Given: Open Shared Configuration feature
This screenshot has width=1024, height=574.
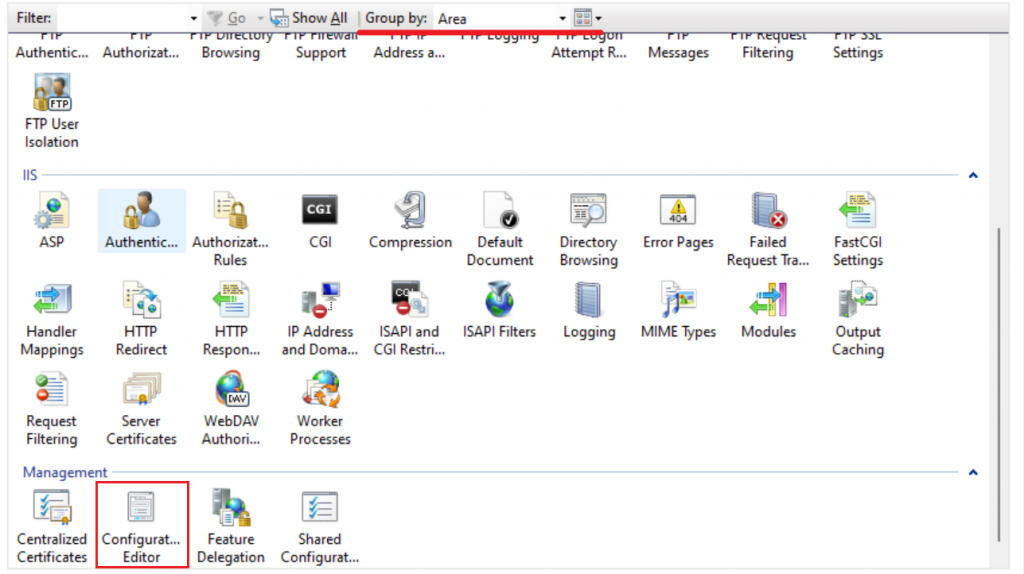Looking at the screenshot, I should point(320,527).
